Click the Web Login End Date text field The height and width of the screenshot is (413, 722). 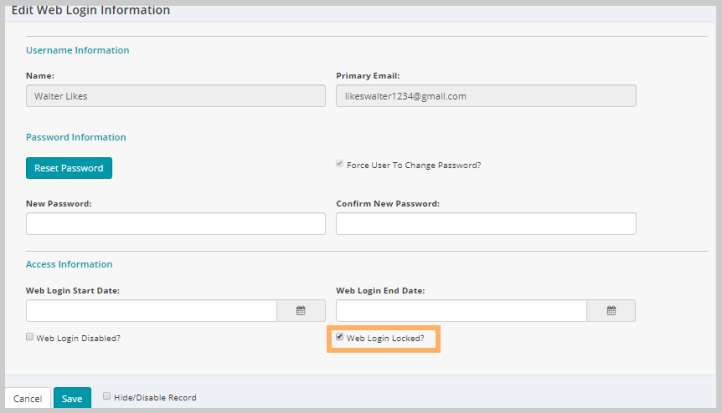tap(461, 311)
